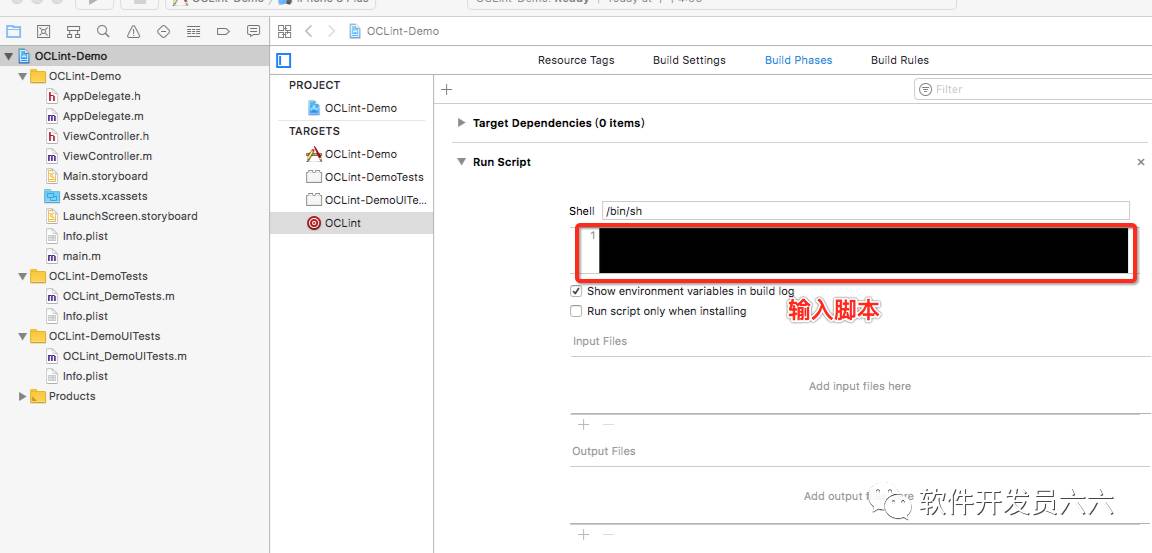Remove the selected input file with minus button
Viewport: 1152px width, 553px height.
(x=608, y=424)
